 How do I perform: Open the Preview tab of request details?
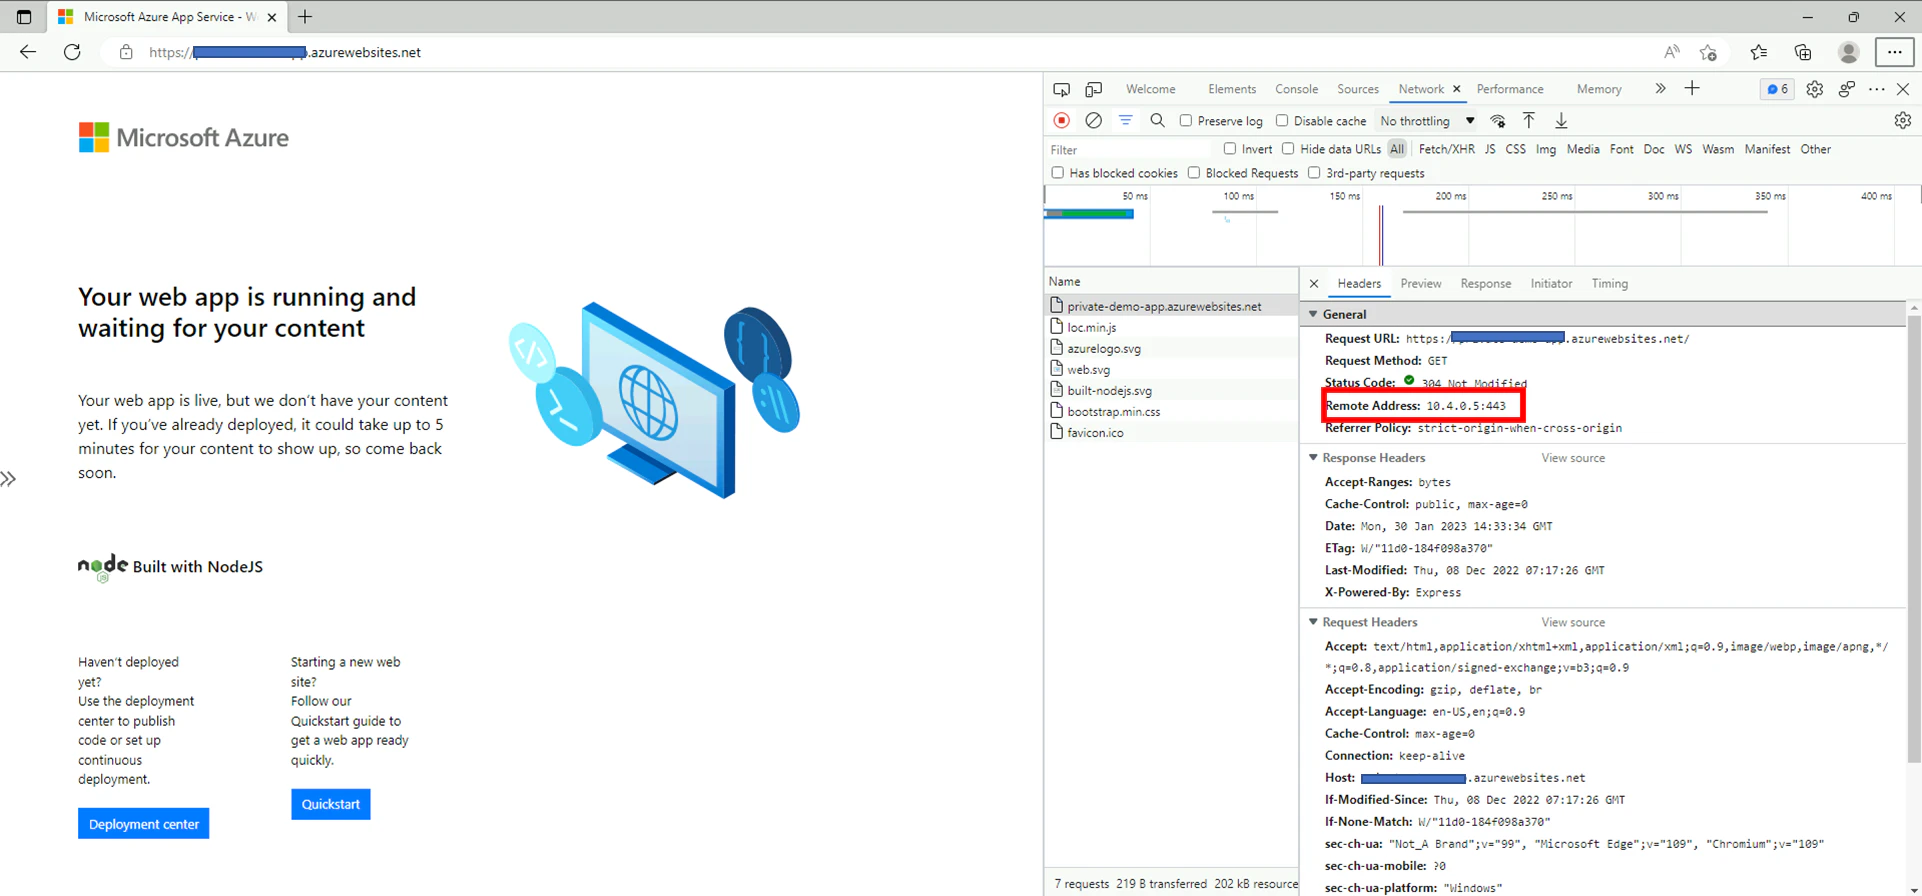pos(1421,284)
